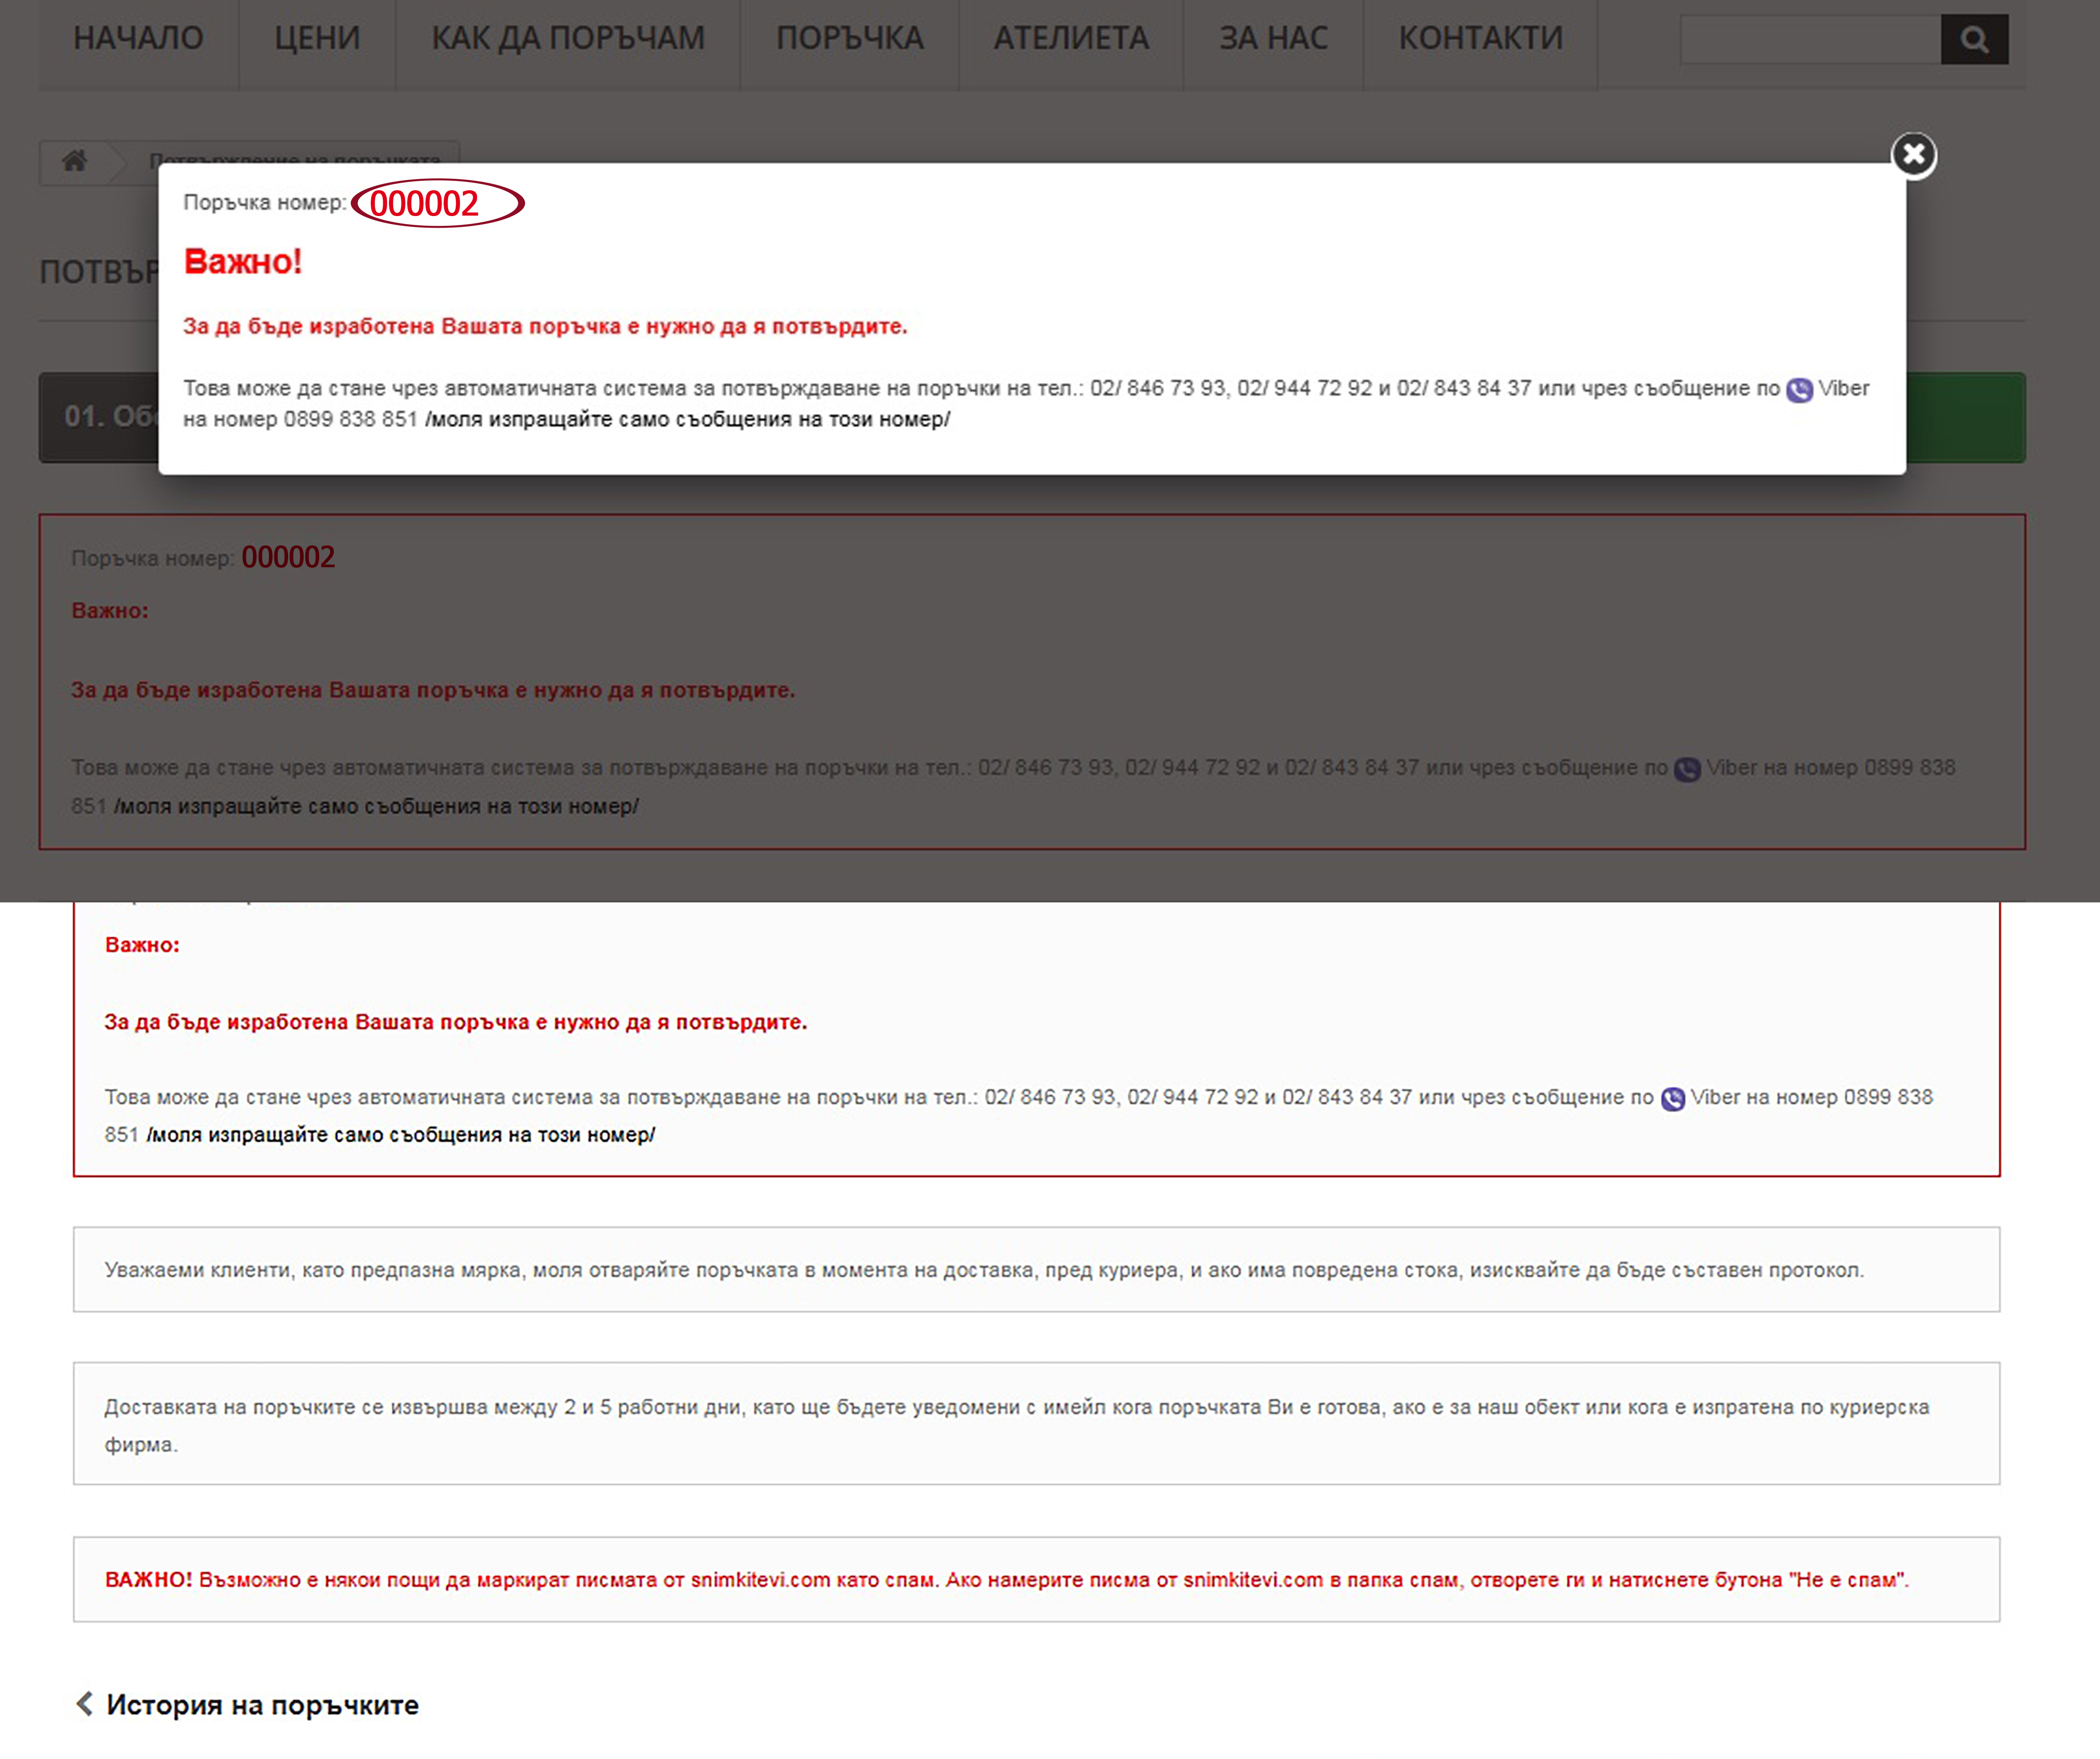Select order number 000002 in the popup
Image resolution: width=2100 pixels, height=1759 pixels.
[425, 203]
